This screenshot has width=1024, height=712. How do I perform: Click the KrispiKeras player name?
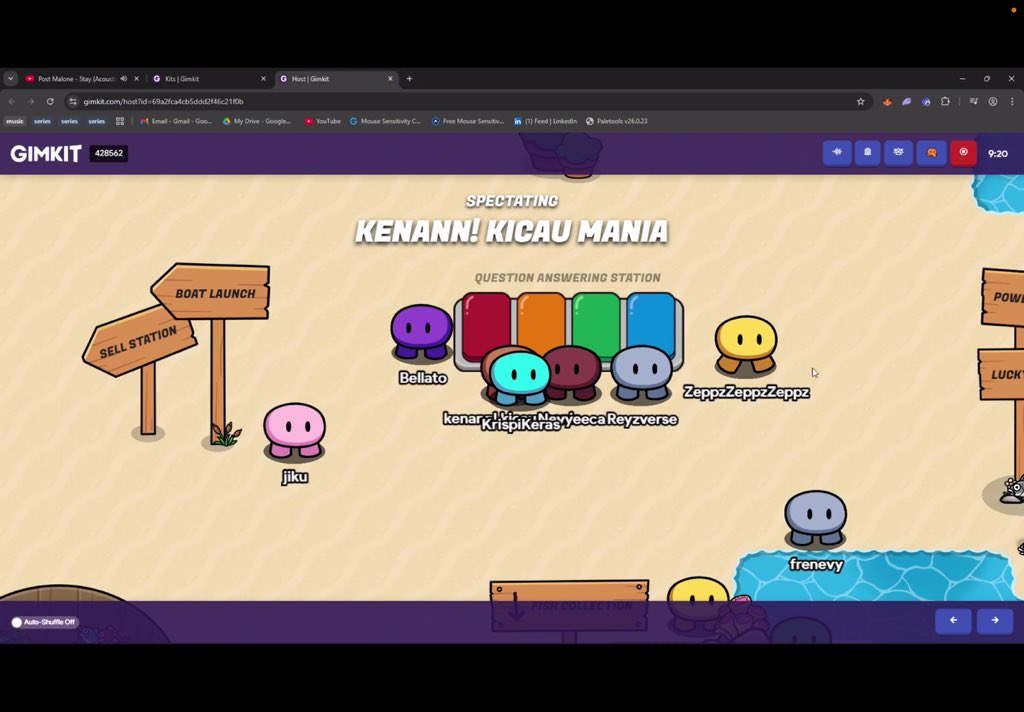tap(520, 425)
